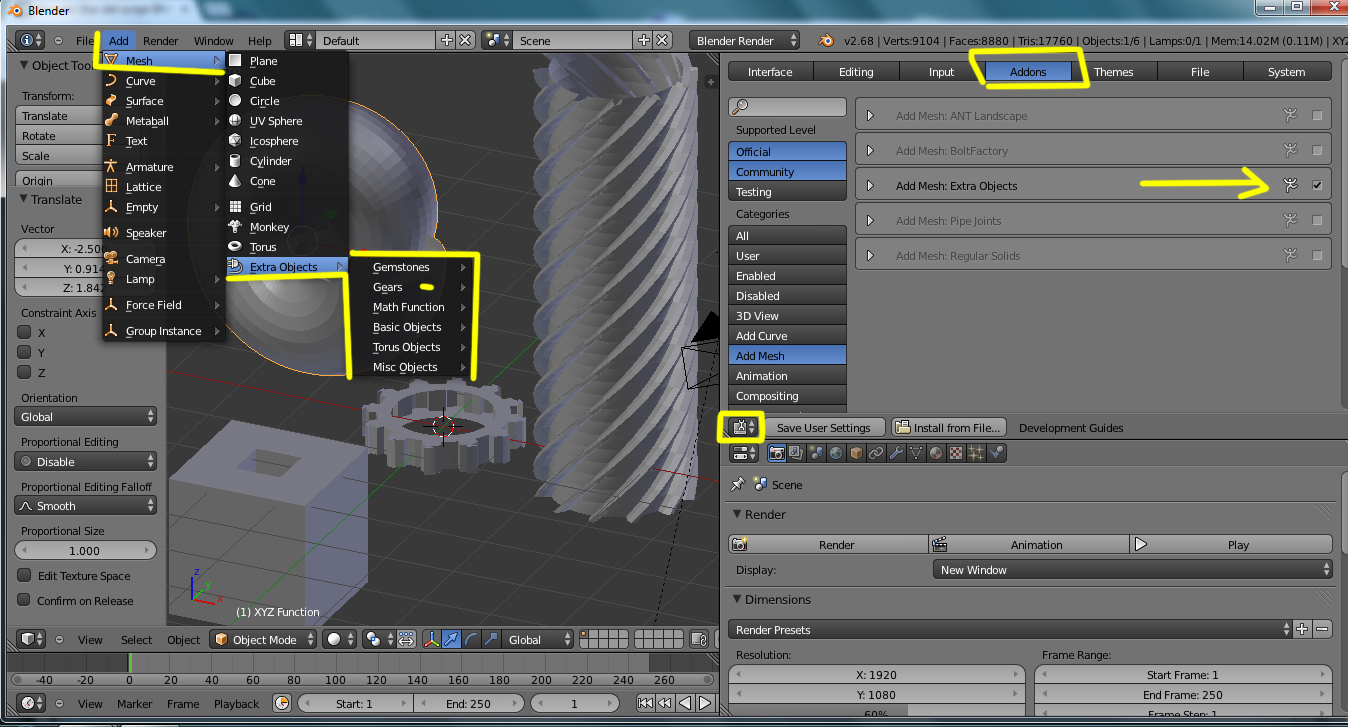Click Install from File button
Viewport: 1348px width, 727px height.
pyautogui.click(x=948, y=428)
